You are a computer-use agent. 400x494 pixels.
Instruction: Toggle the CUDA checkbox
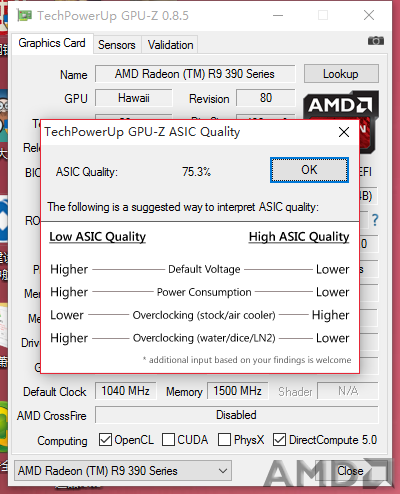point(168,440)
